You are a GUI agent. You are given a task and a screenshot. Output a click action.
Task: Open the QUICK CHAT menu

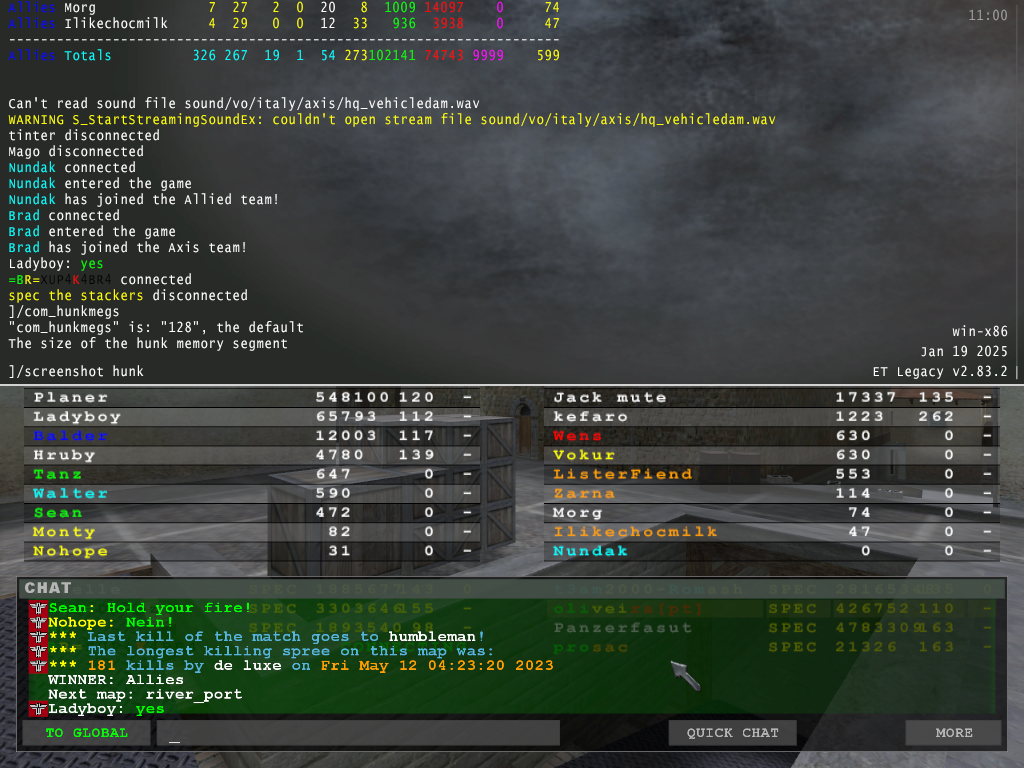coord(732,733)
